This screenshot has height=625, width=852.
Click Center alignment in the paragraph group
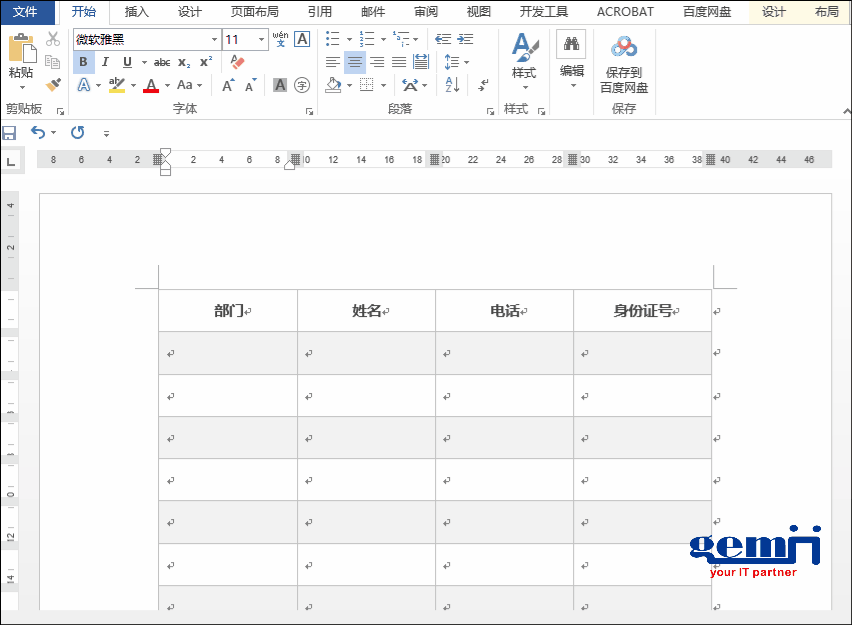(355, 61)
